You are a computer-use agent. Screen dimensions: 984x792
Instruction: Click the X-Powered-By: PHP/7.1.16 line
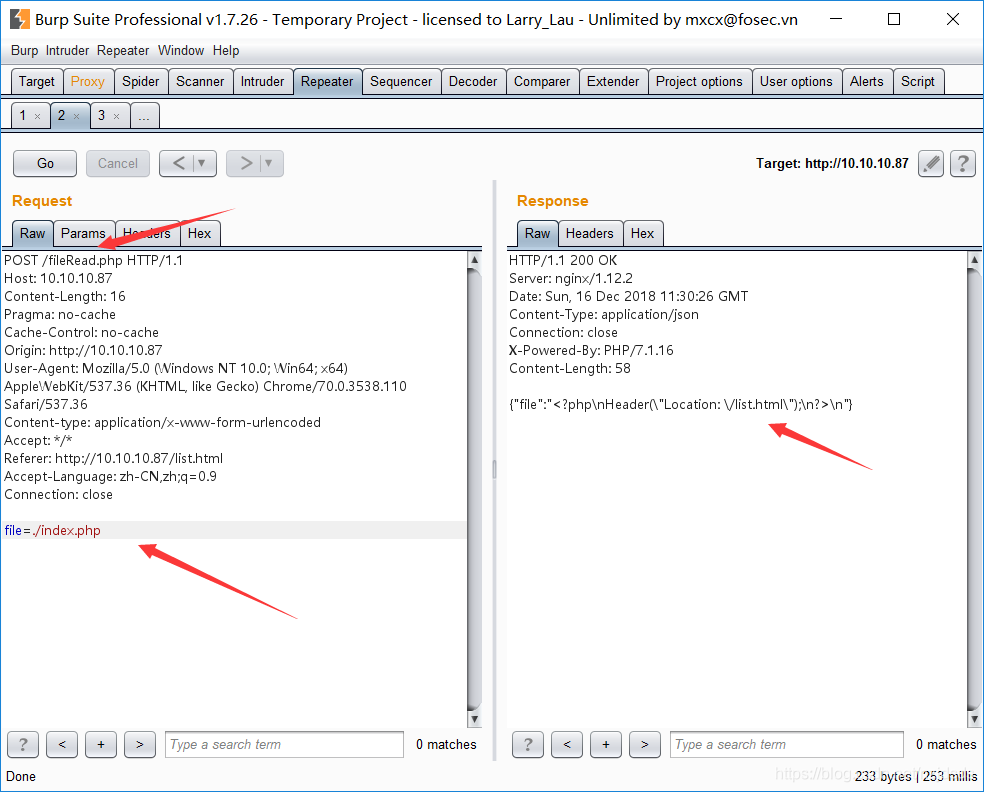(591, 350)
